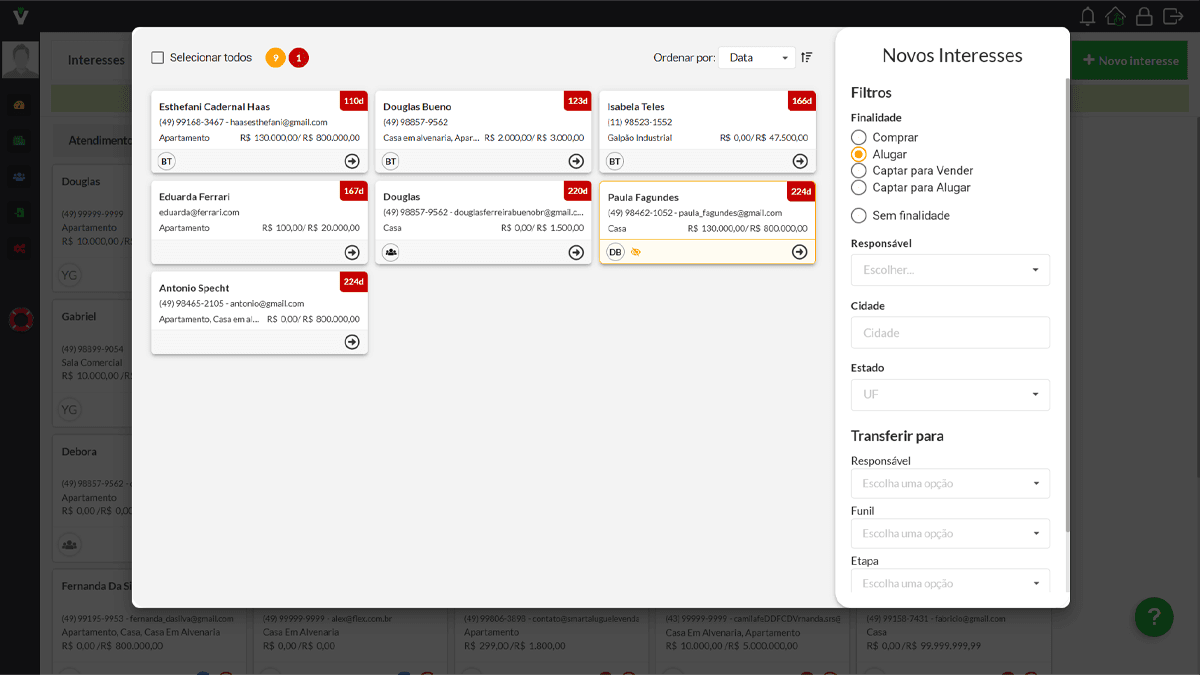Open help with the green question mark button

(x=1154, y=617)
